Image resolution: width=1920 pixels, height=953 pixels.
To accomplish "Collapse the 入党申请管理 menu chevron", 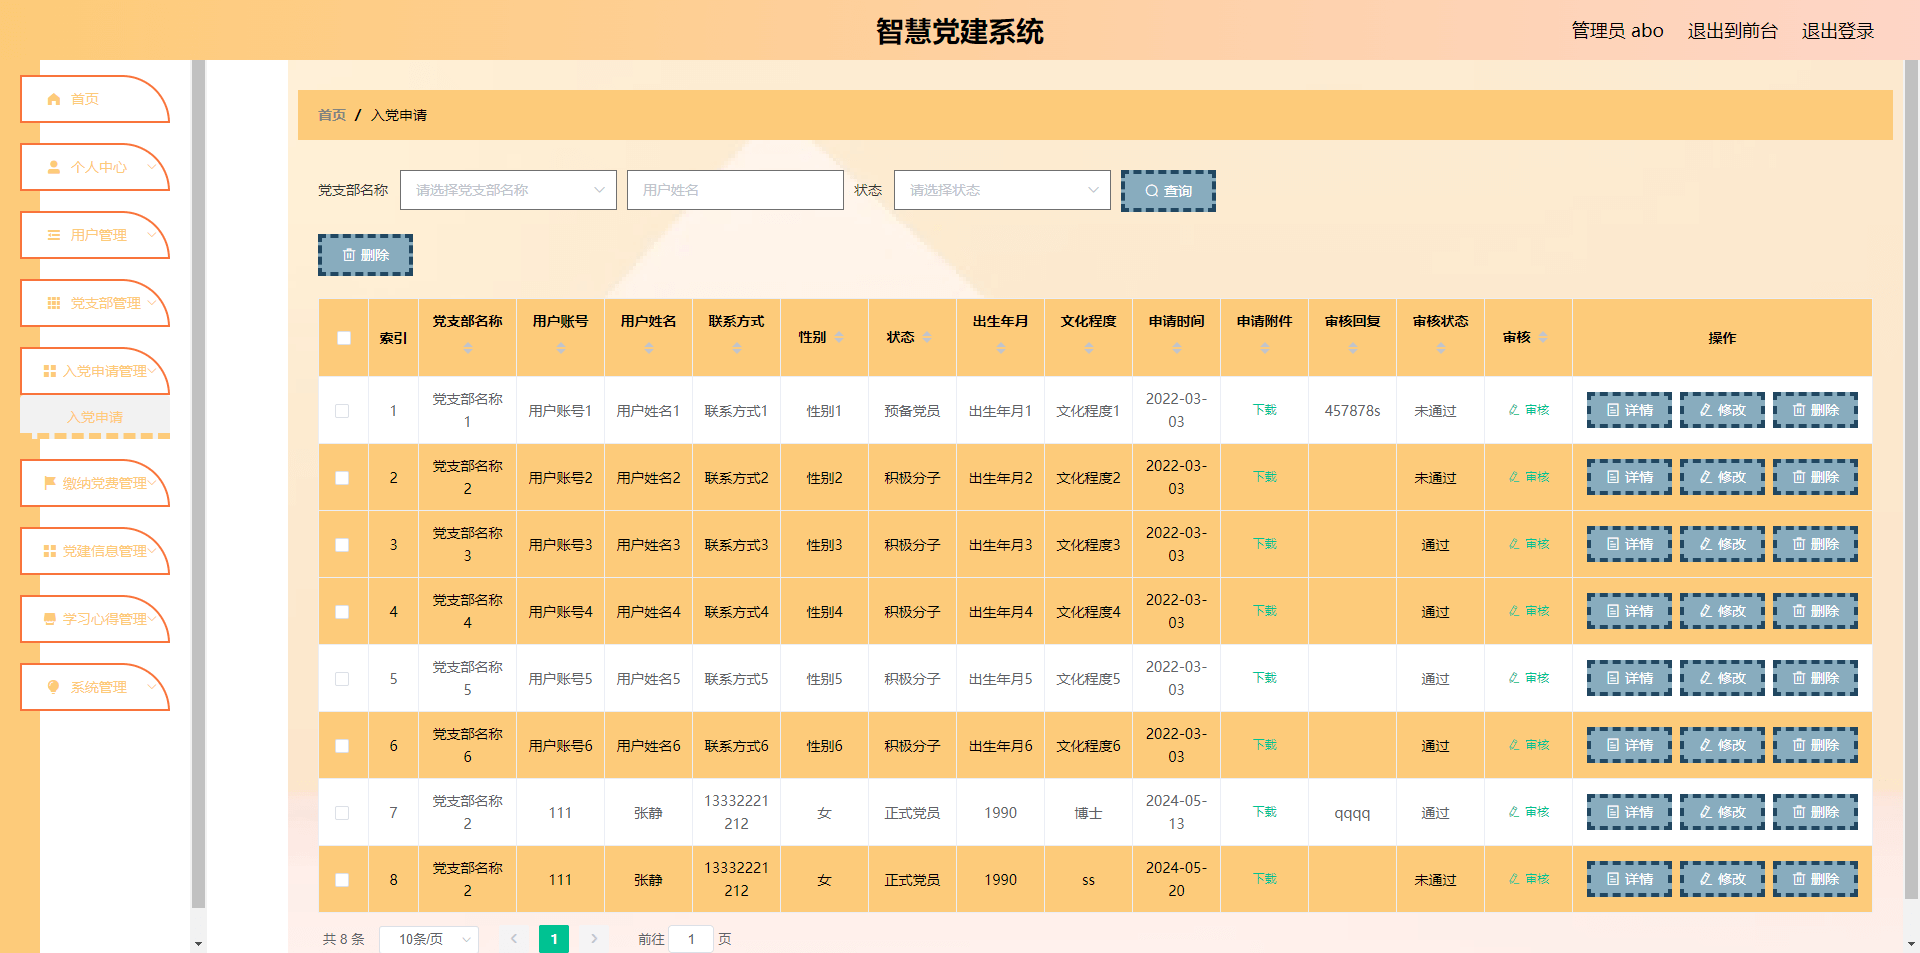I will coord(152,370).
